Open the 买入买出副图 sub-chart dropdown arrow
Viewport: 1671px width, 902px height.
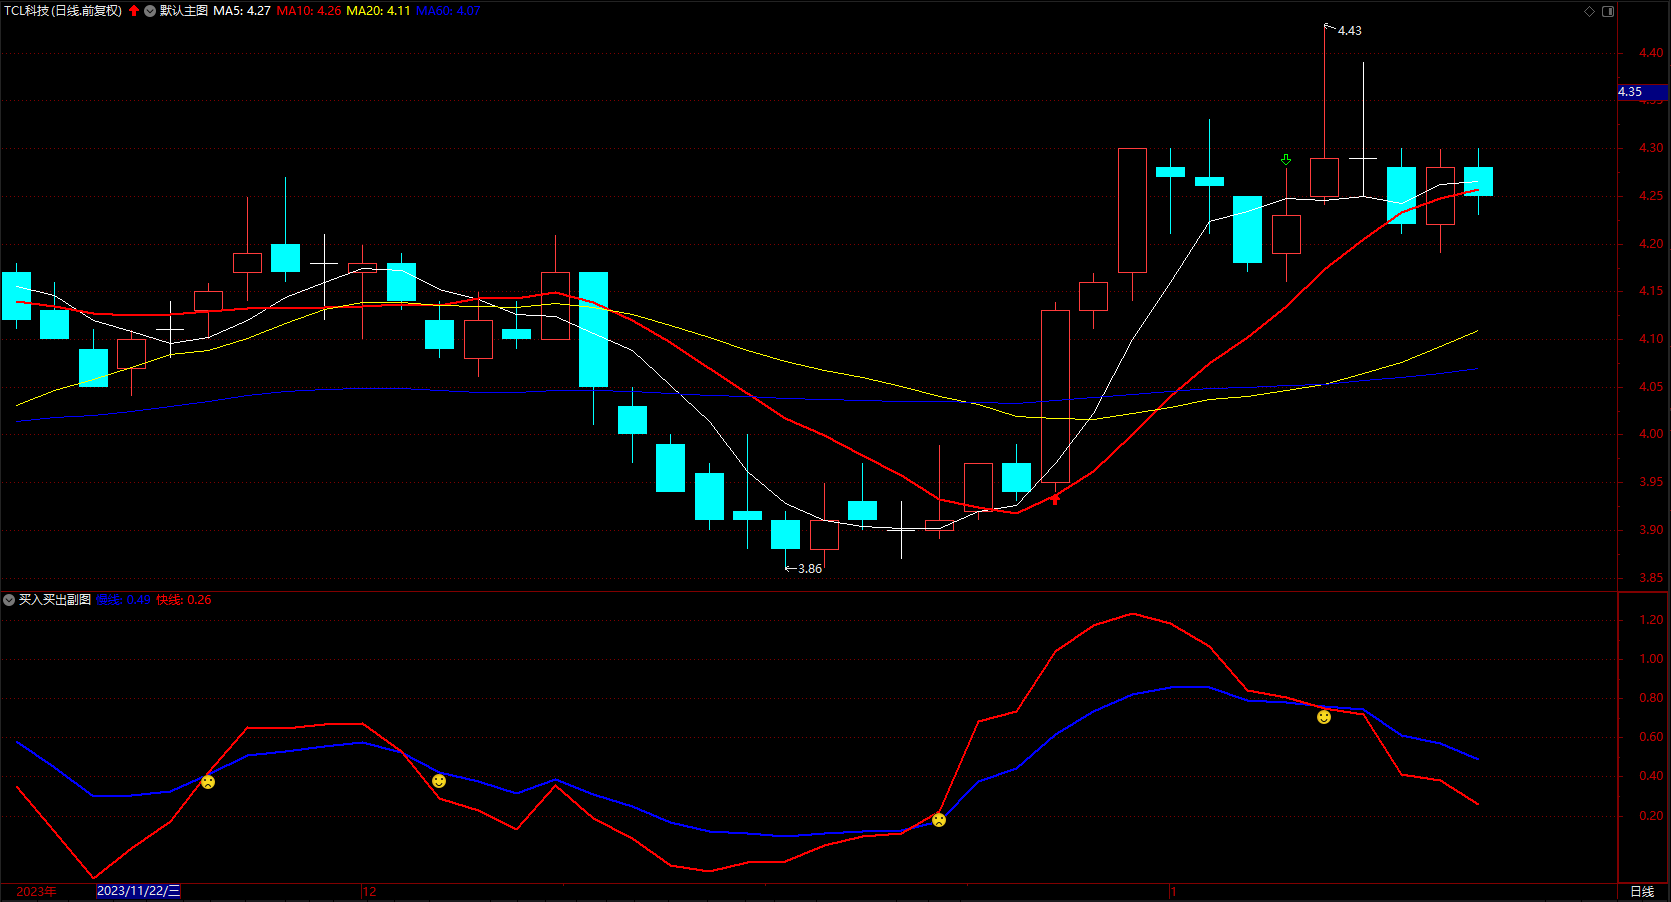click(x=9, y=600)
